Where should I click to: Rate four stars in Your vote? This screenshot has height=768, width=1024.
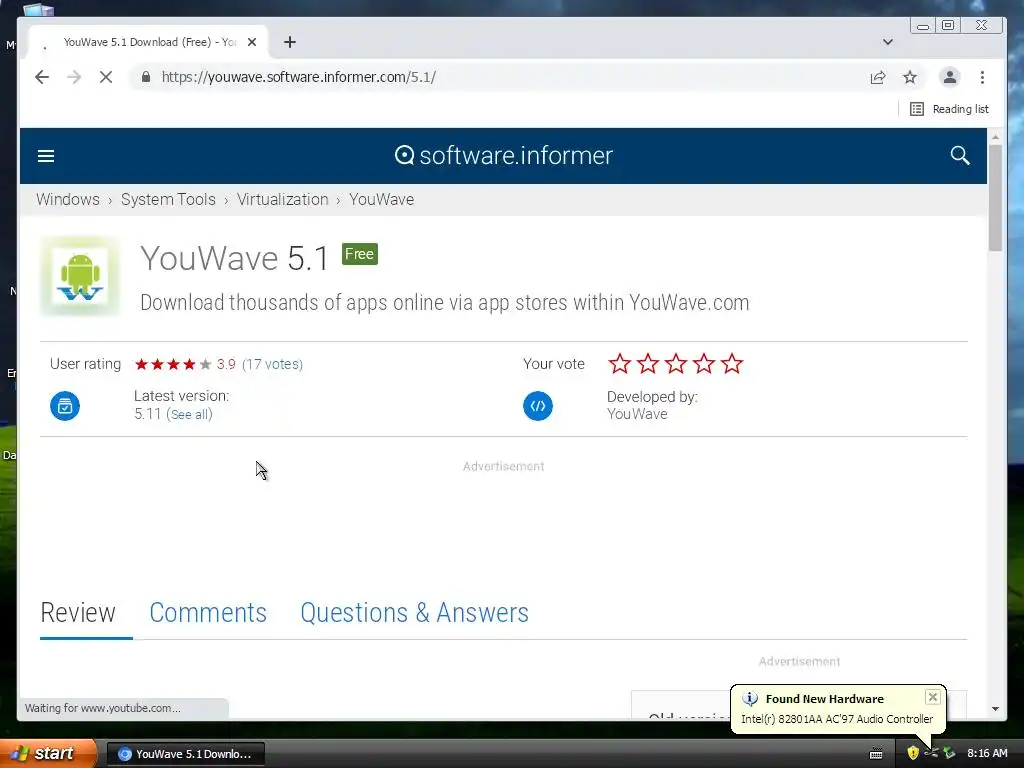[704, 364]
